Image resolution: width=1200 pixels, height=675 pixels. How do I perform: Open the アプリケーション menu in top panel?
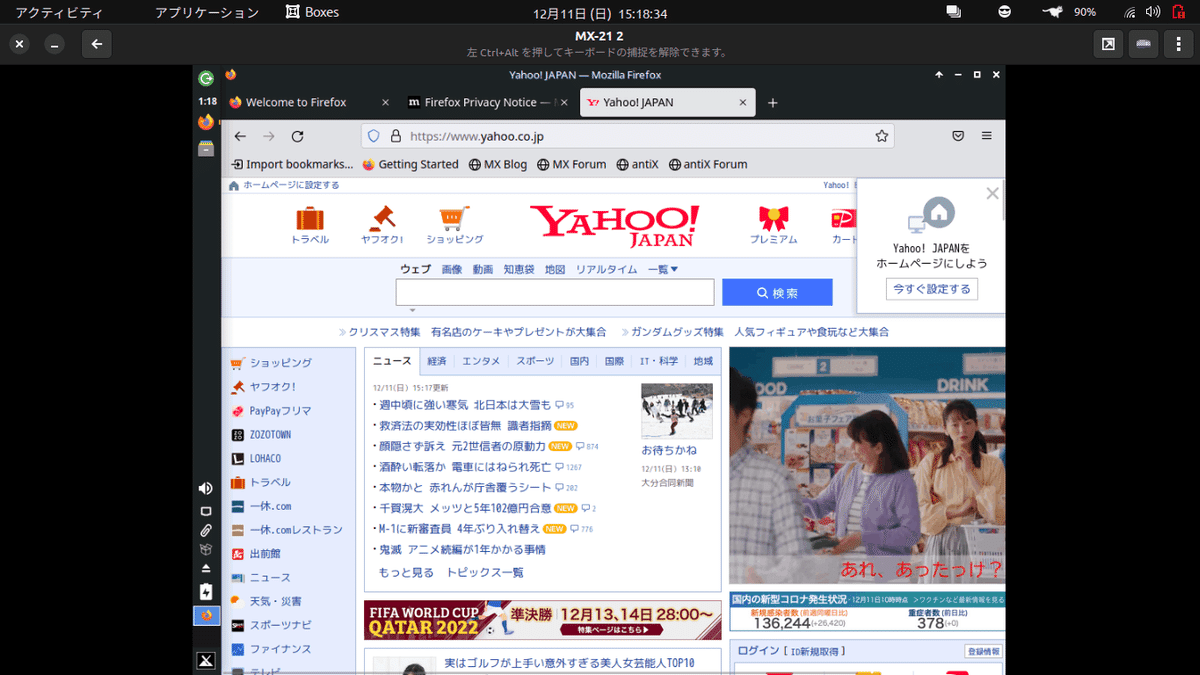click(x=206, y=12)
